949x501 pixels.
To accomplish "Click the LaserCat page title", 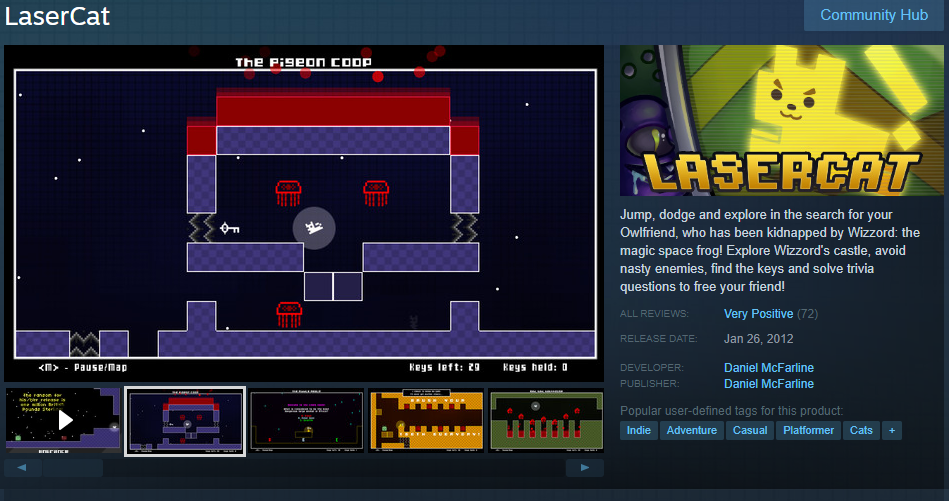I will [57, 16].
